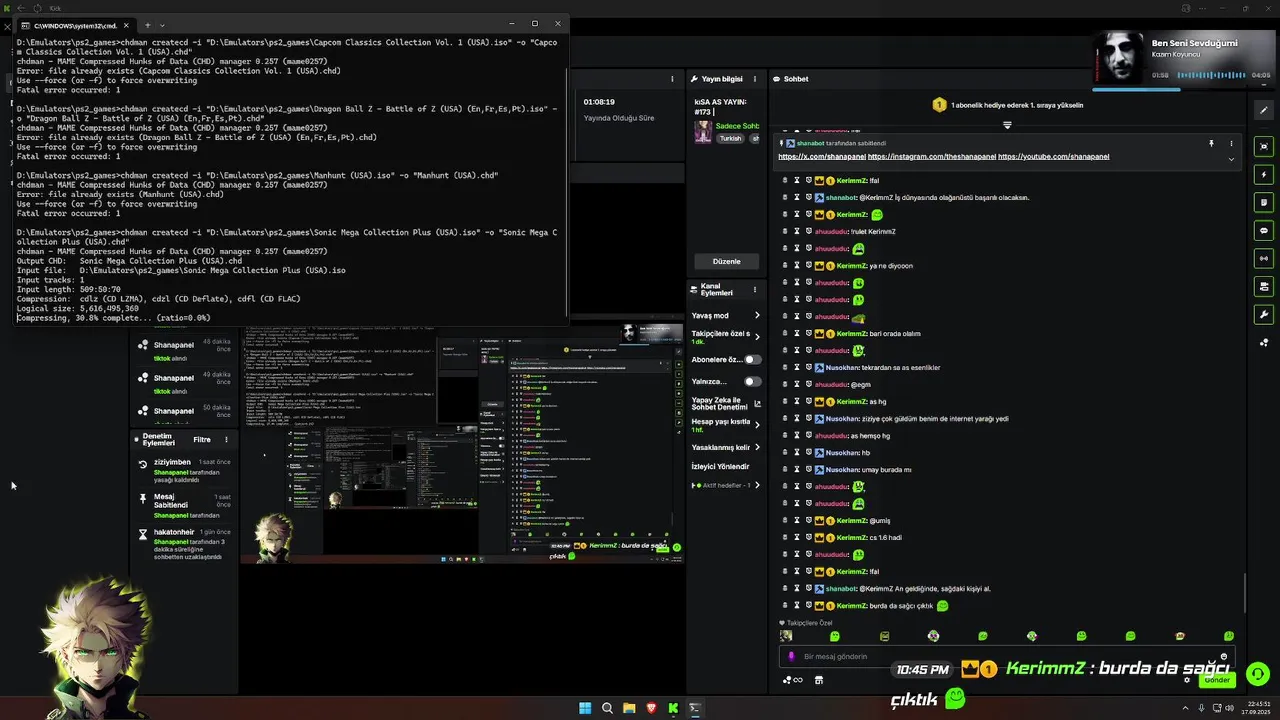Viewport: 1280px width, 720px height.
Task: Open taskbar Search
Action: (x=607, y=708)
